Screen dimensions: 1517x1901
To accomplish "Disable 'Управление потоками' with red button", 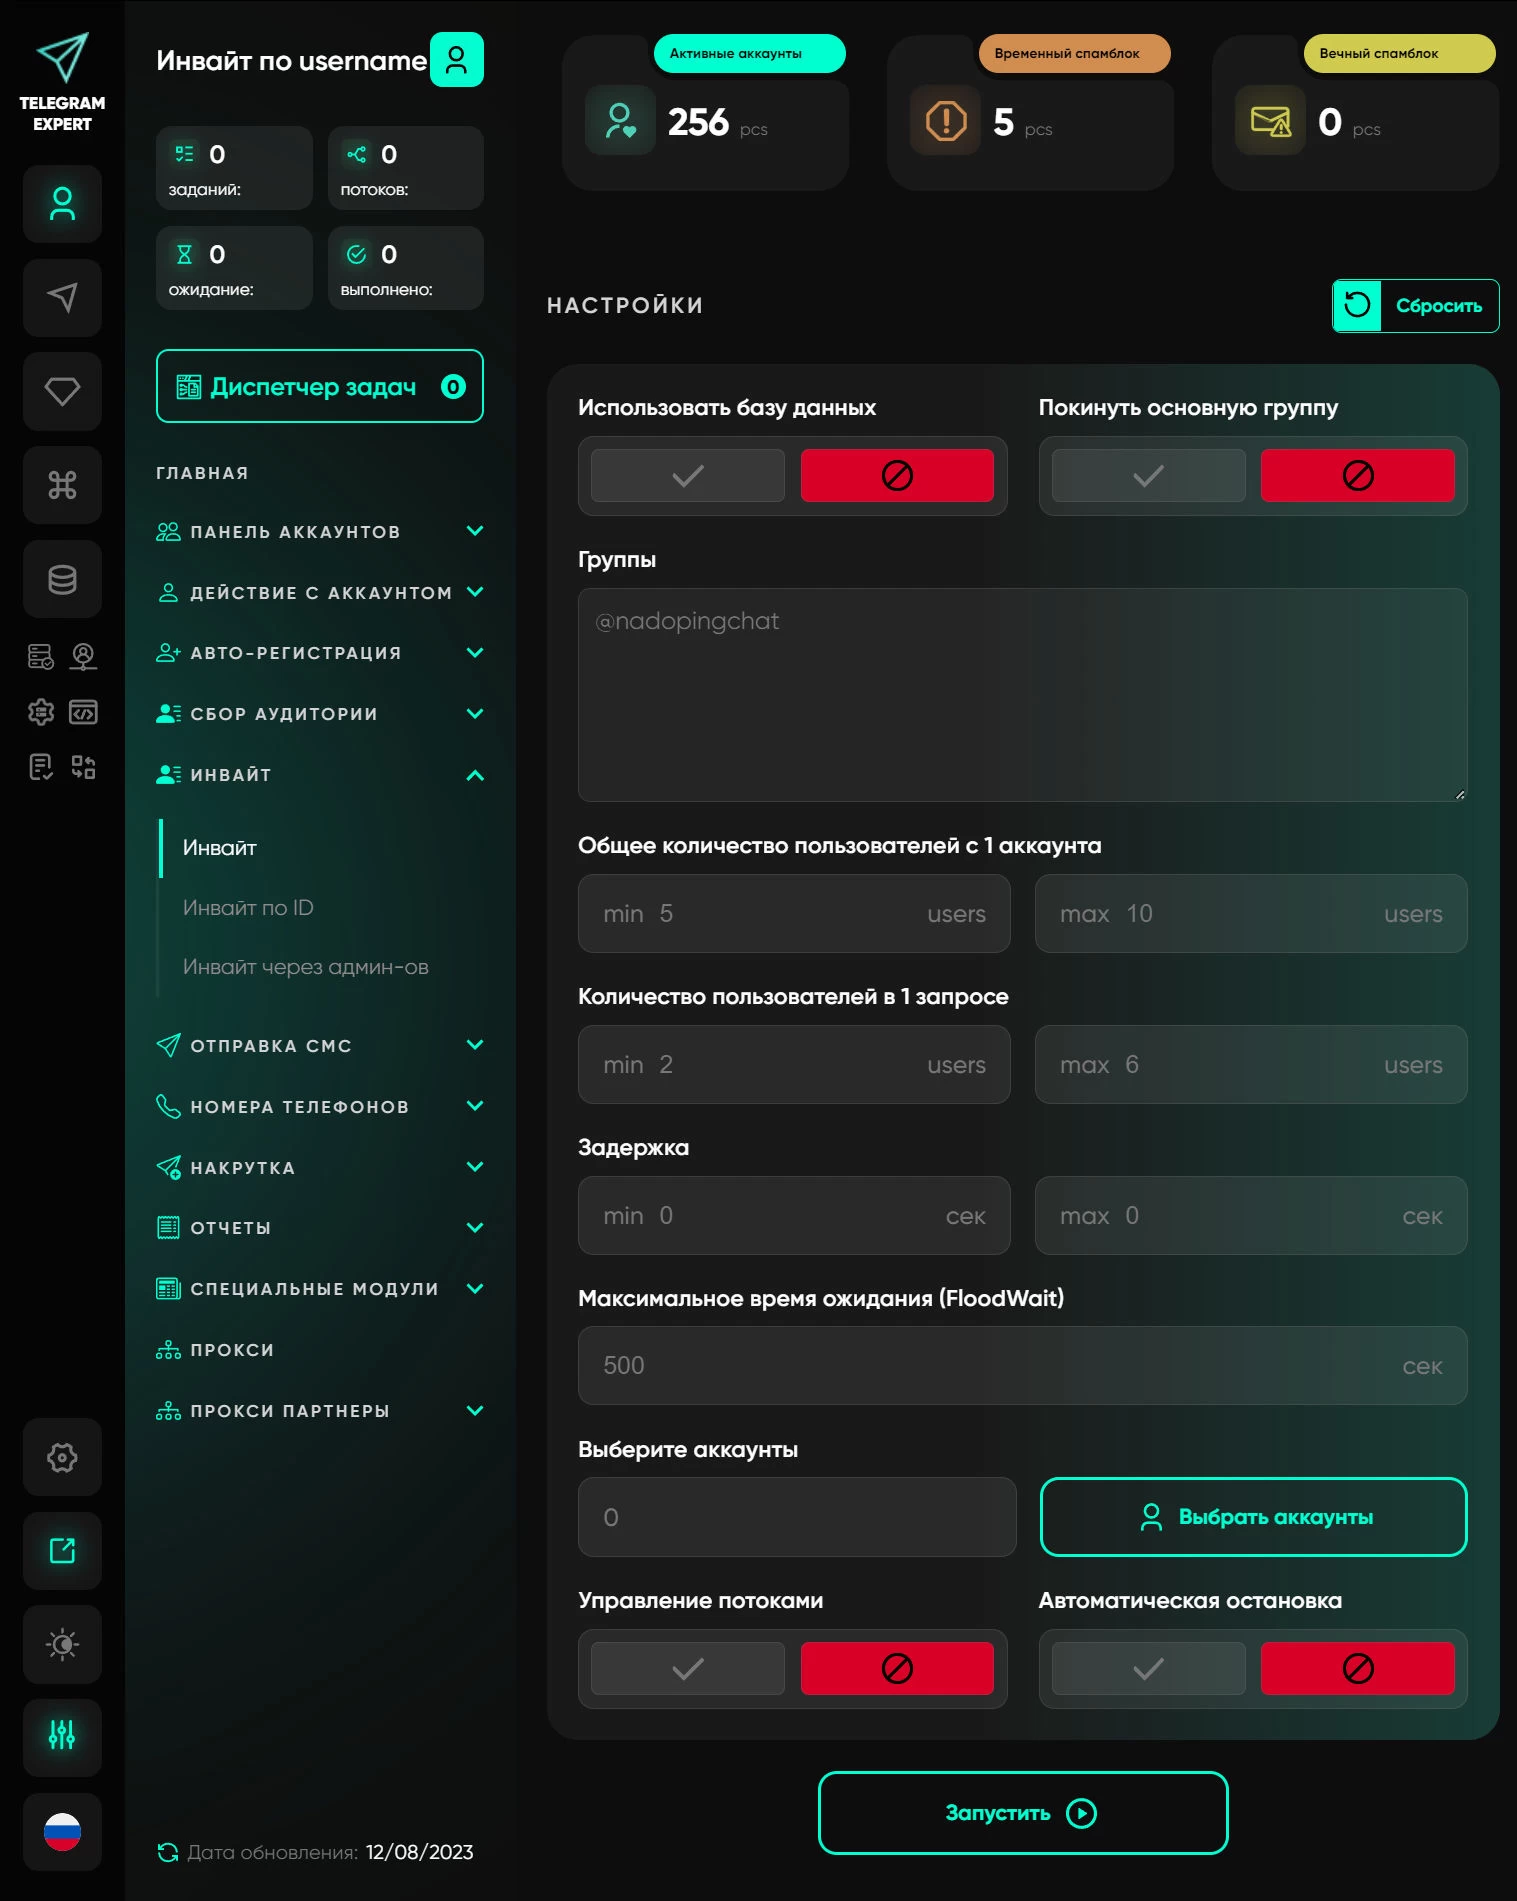I will coord(897,1668).
